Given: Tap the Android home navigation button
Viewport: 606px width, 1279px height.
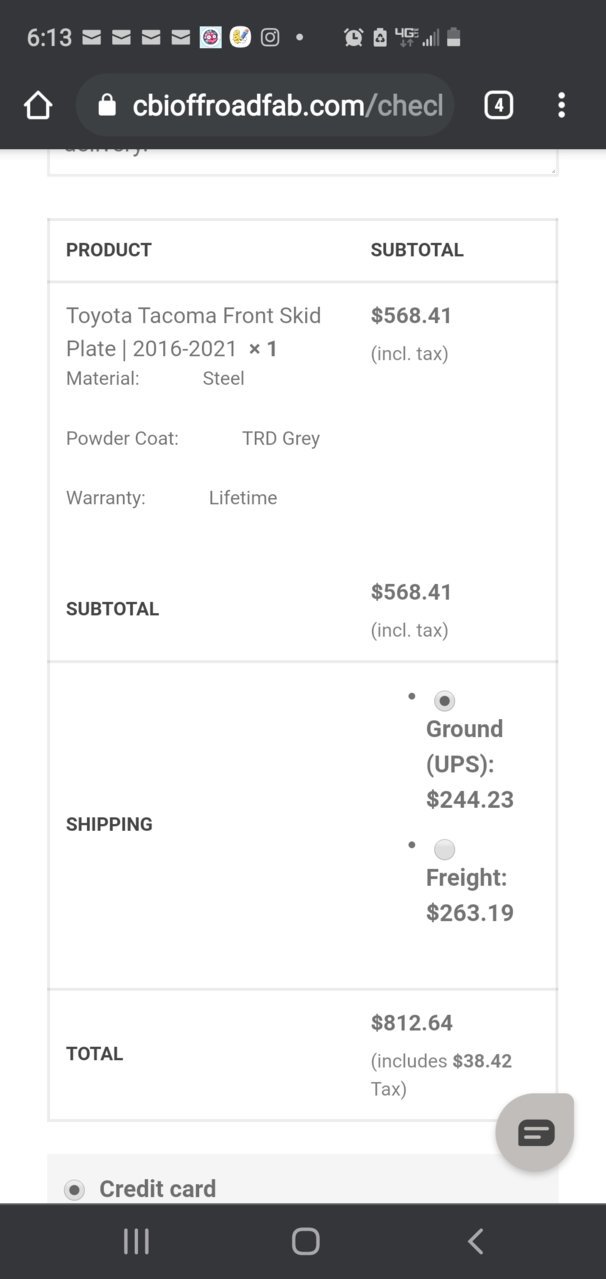Looking at the screenshot, I should [x=305, y=1241].
